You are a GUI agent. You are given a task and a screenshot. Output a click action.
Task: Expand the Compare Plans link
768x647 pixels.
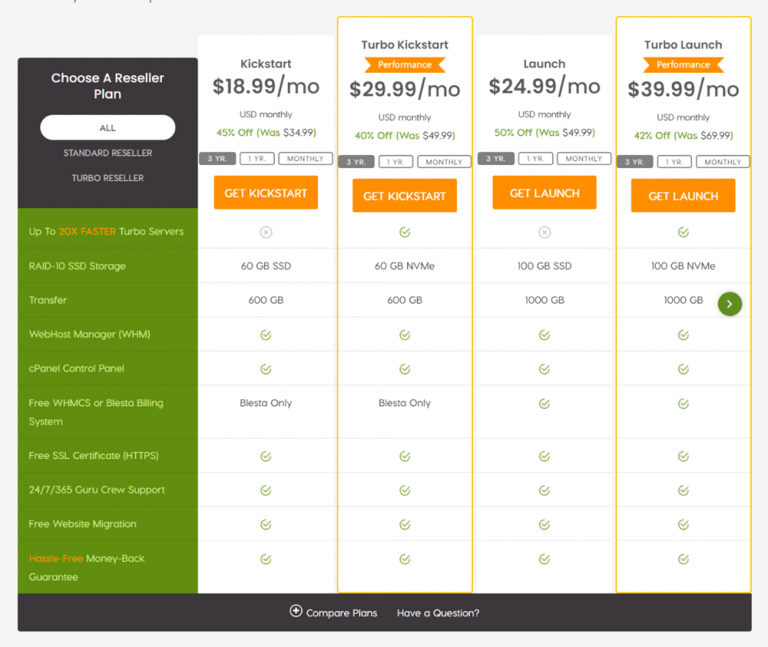click(x=341, y=613)
